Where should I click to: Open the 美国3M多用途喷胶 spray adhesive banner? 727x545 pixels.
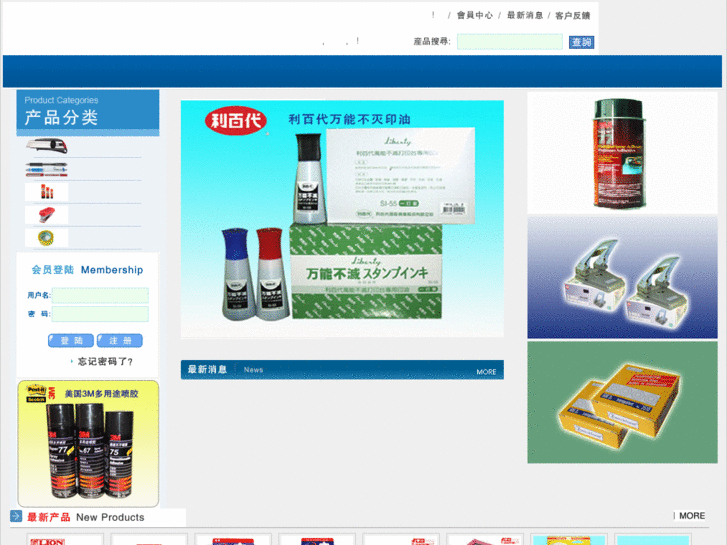tap(88, 443)
